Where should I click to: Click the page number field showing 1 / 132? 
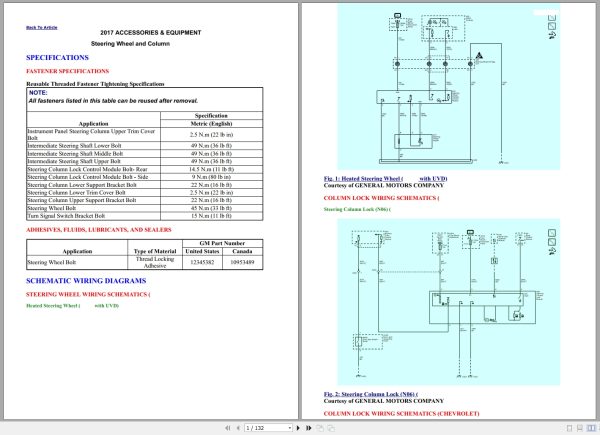pyautogui.click(x=266, y=428)
